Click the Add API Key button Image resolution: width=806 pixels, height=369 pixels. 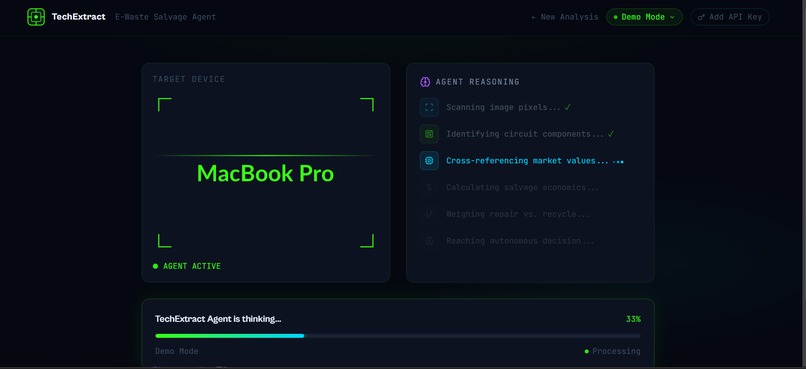point(730,17)
